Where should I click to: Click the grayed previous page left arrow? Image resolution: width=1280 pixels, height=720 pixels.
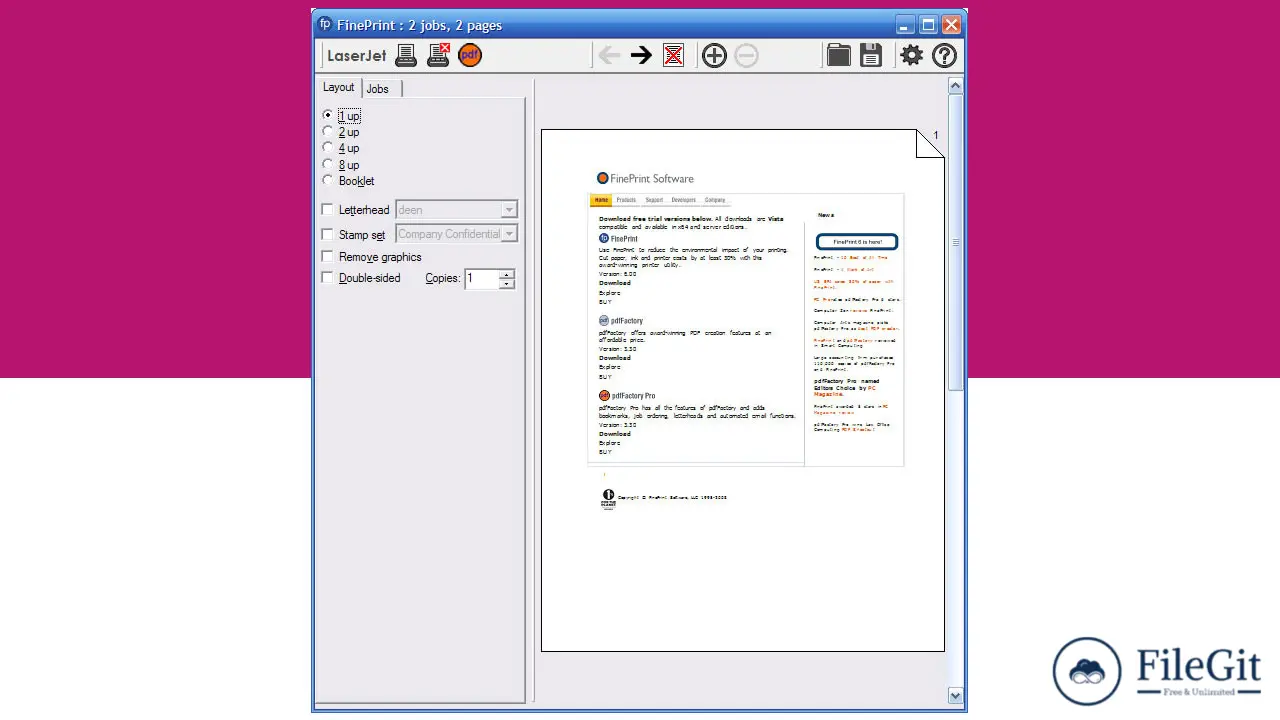(608, 55)
